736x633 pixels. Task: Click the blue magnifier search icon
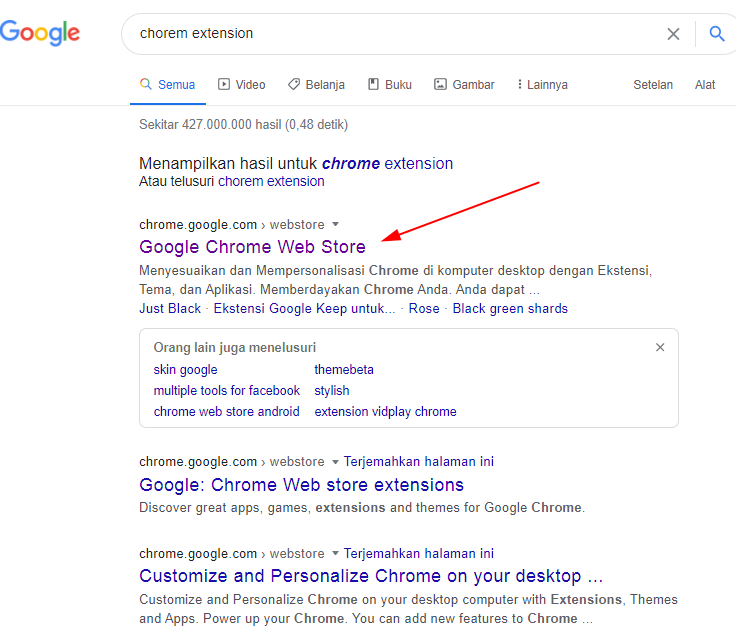point(716,34)
